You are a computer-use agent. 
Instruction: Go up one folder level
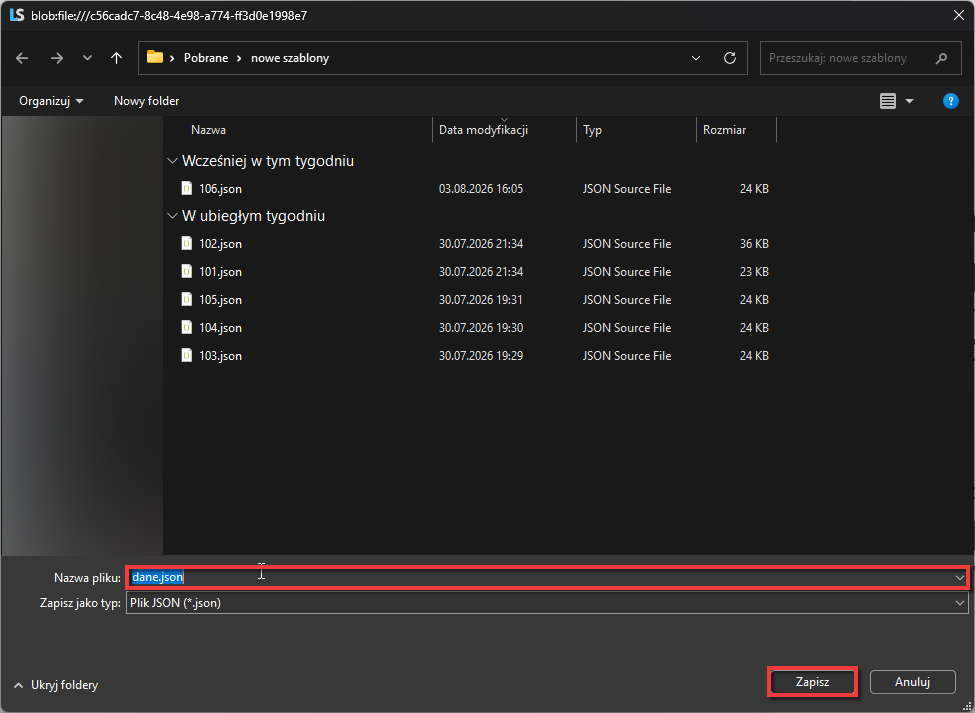pyautogui.click(x=116, y=58)
